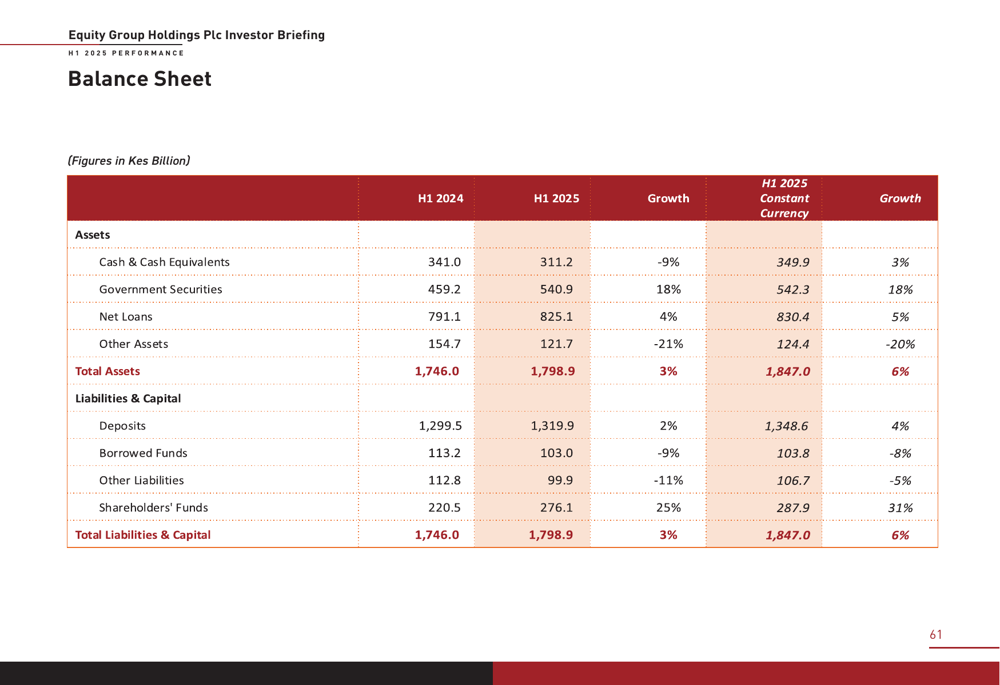Select Government Securities value '540.9'
Viewport: 1000px width, 685px height.
(556, 290)
